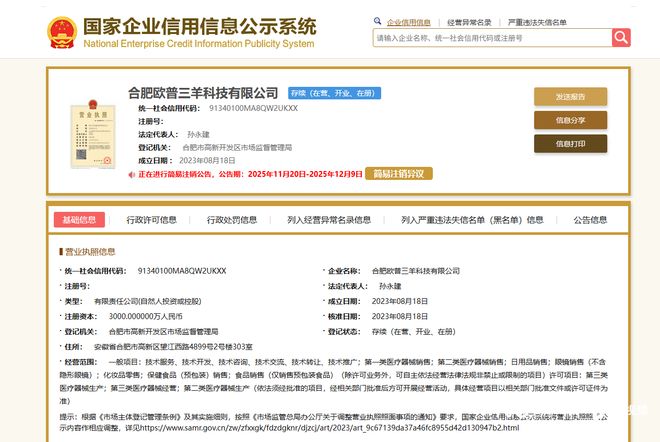Switch to the 公告信息 tab
Viewport: 660px width, 442px height.
(590, 220)
